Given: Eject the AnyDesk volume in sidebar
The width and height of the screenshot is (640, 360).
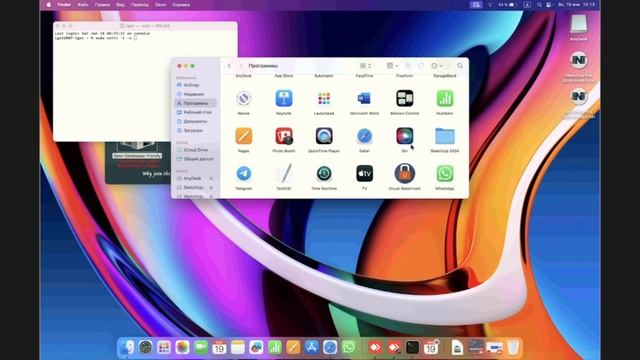Looking at the screenshot, I should click(211, 178).
